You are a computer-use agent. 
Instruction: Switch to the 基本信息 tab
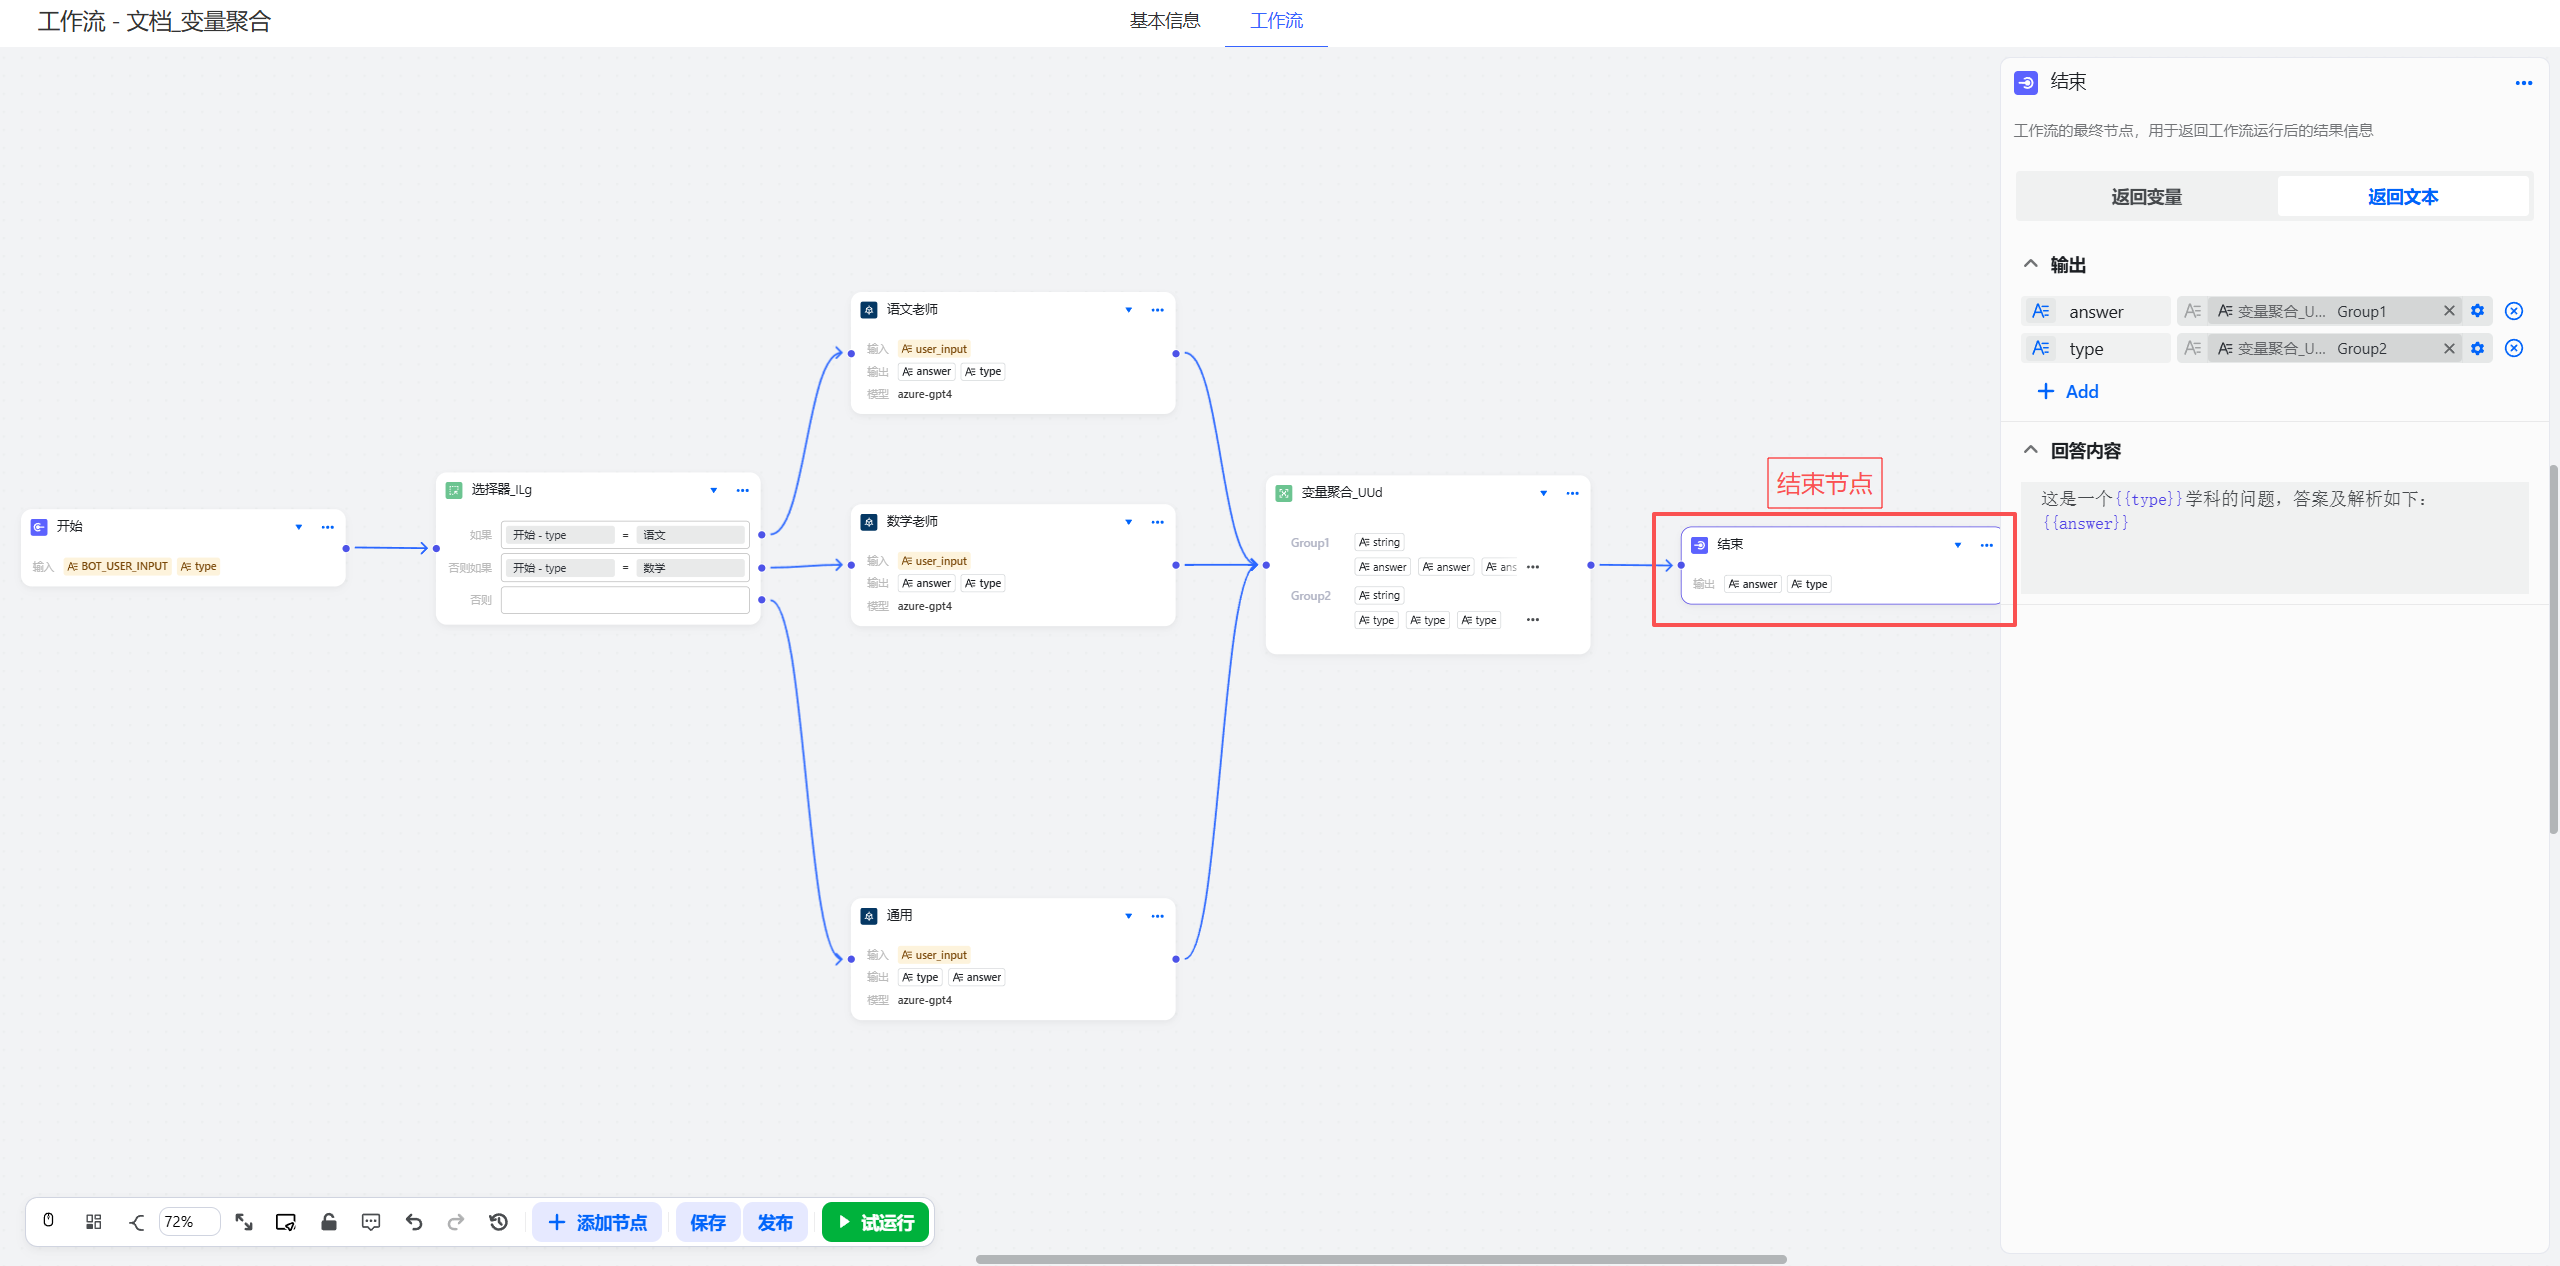(x=1164, y=21)
